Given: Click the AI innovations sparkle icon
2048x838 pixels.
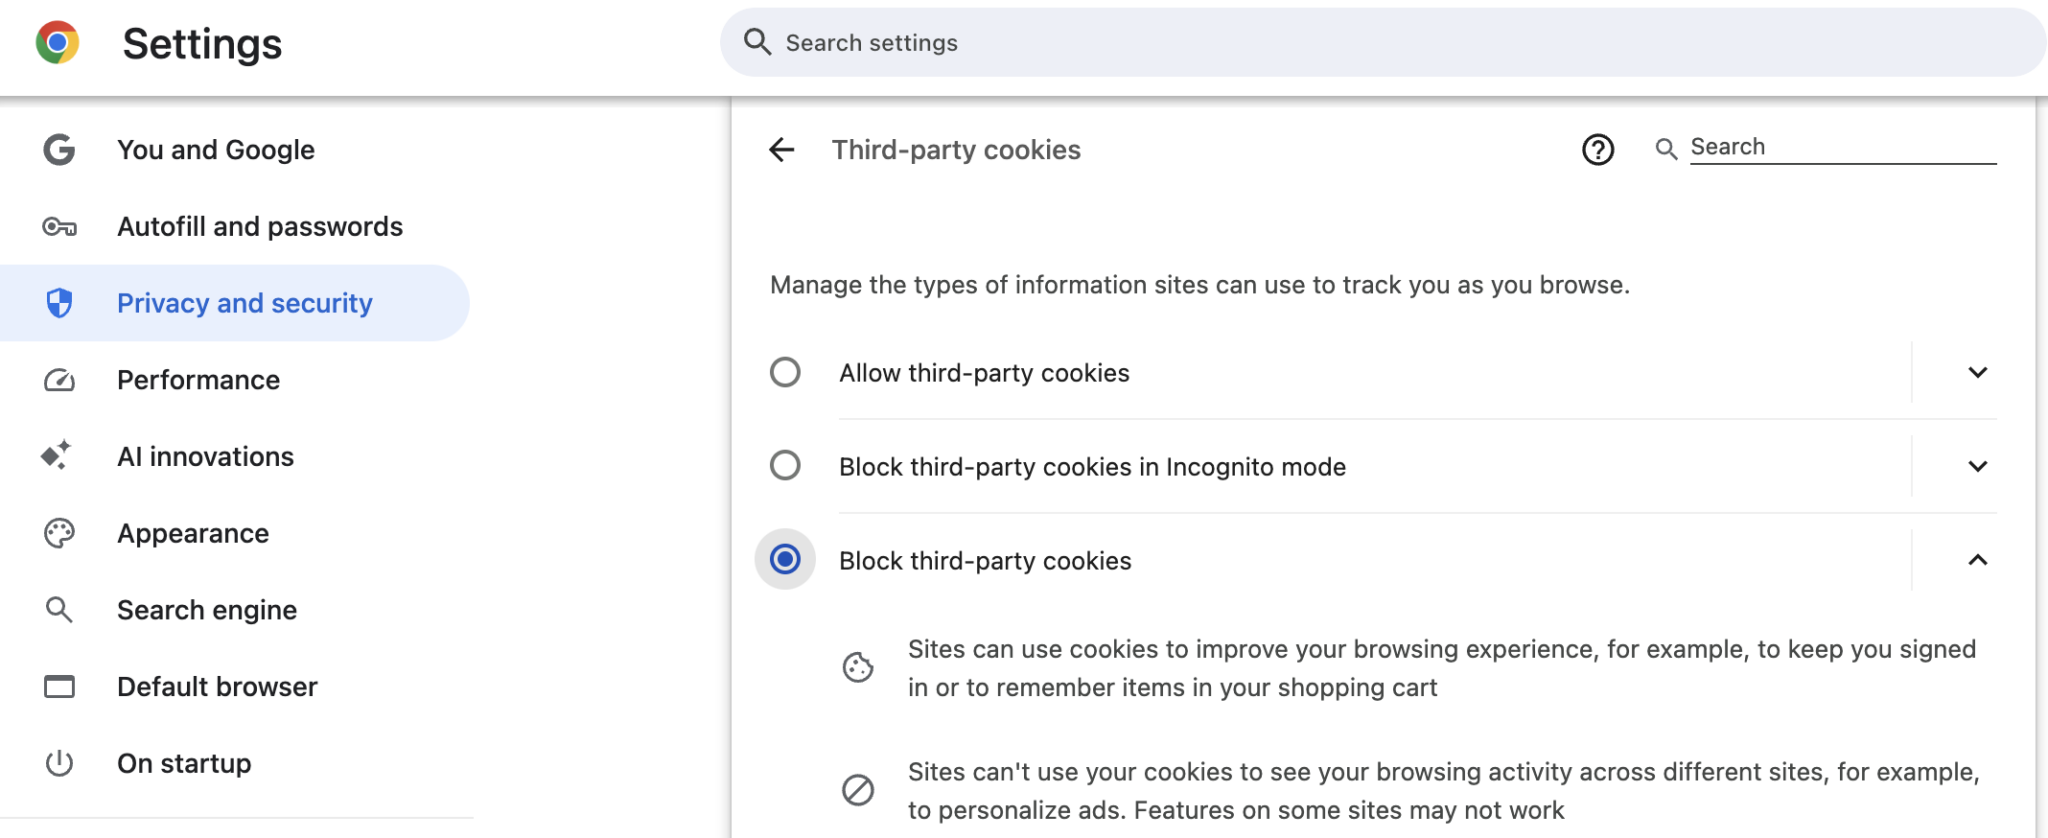Looking at the screenshot, I should pos(57,457).
